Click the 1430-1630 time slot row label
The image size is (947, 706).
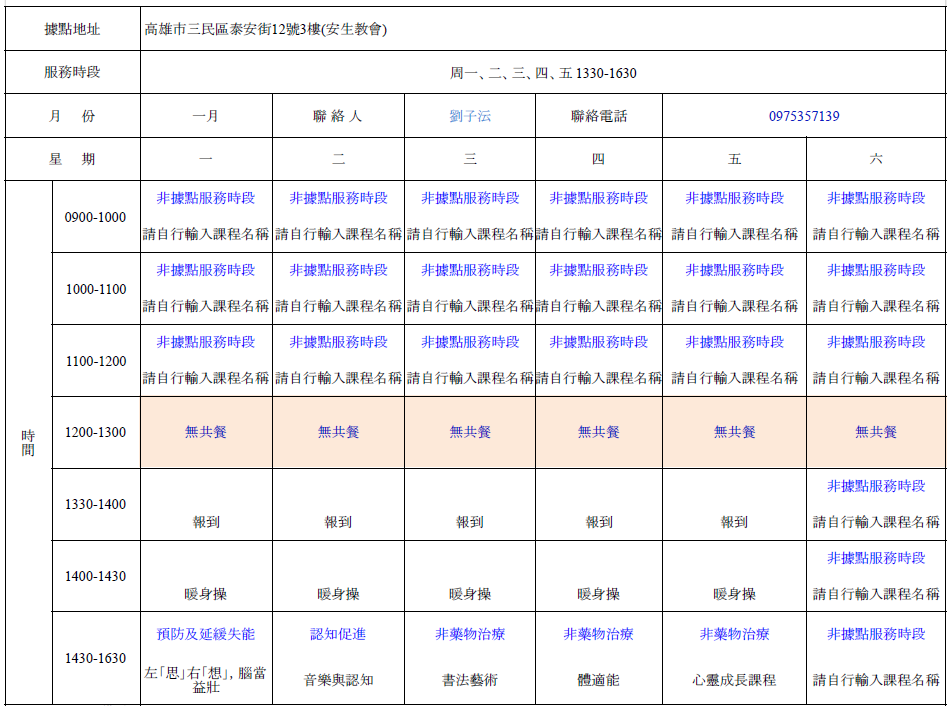(96, 658)
